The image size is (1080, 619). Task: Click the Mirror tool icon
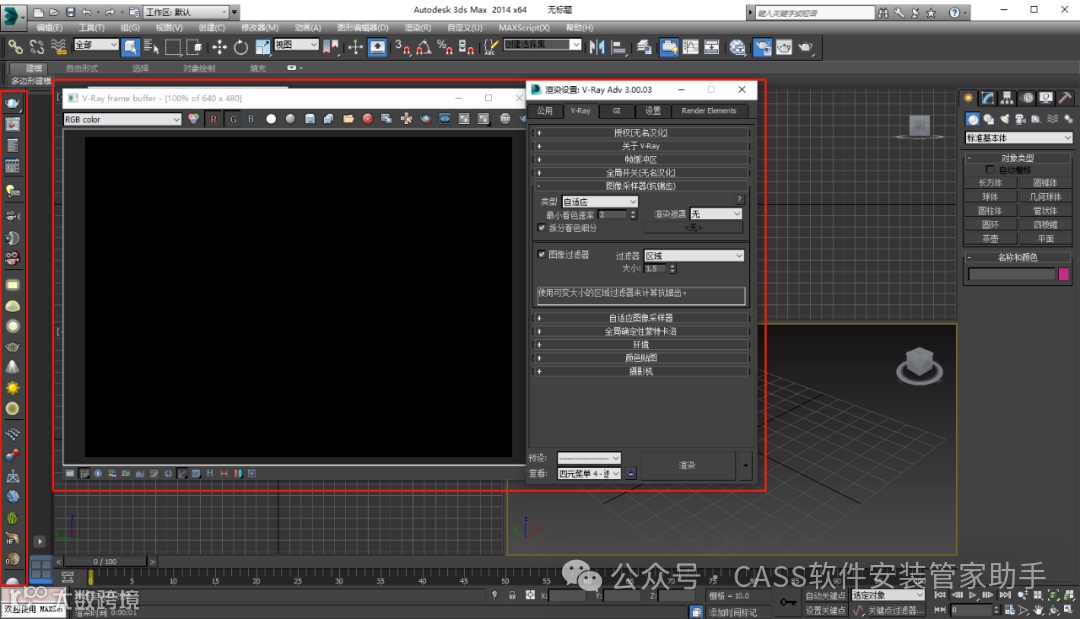click(596, 47)
